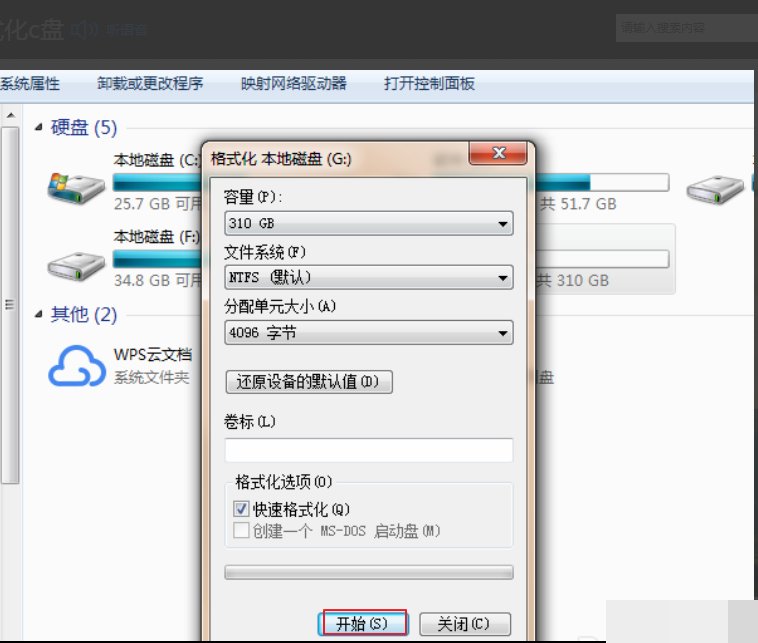Image resolution: width=758 pixels, height=643 pixels.
Task: Click the C drive capacity usage bar
Action: (158, 183)
